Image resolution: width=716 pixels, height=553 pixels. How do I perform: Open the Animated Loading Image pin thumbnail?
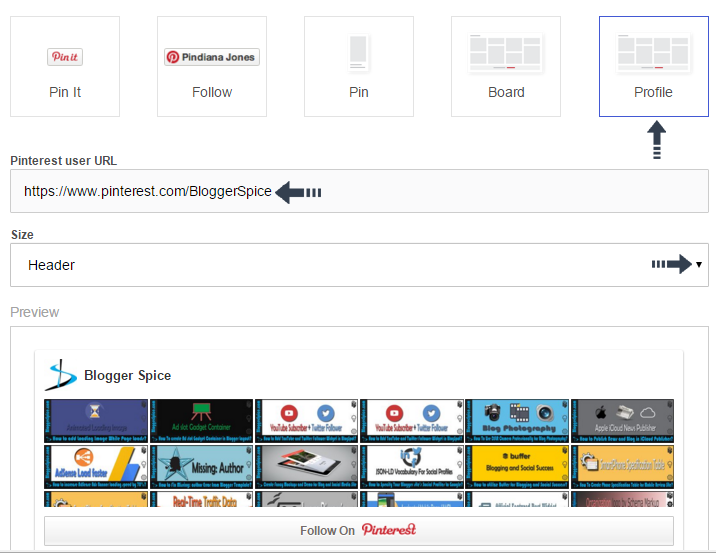click(x=96, y=421)
